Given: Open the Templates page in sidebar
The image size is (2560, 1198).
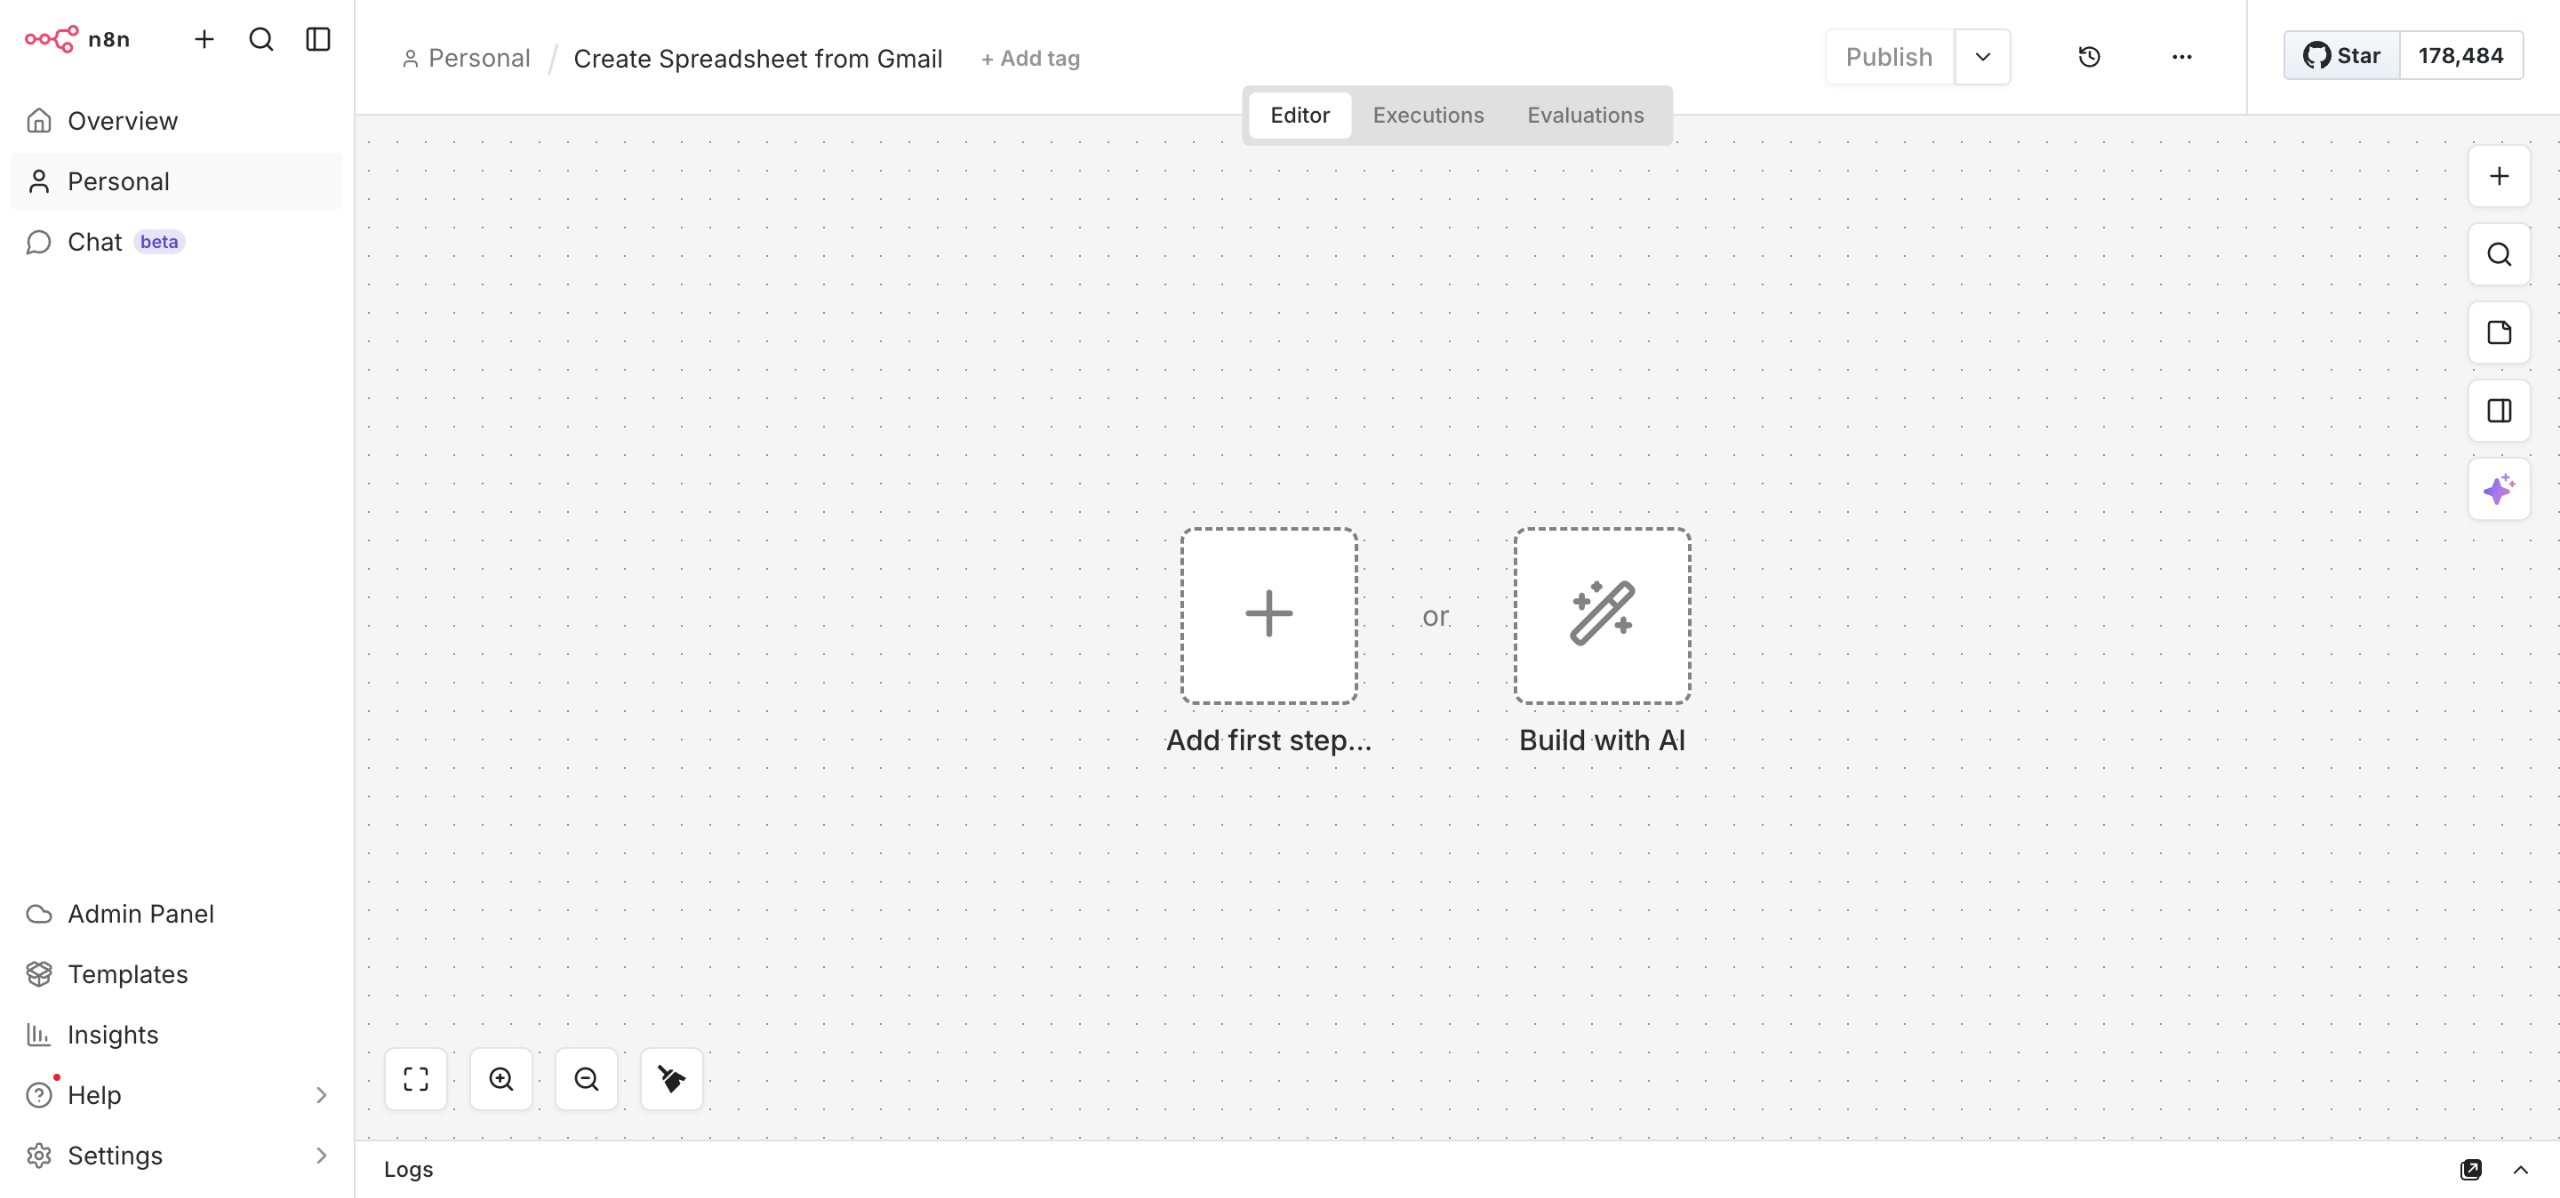Looking at the screenshot, I should (127, 974).
